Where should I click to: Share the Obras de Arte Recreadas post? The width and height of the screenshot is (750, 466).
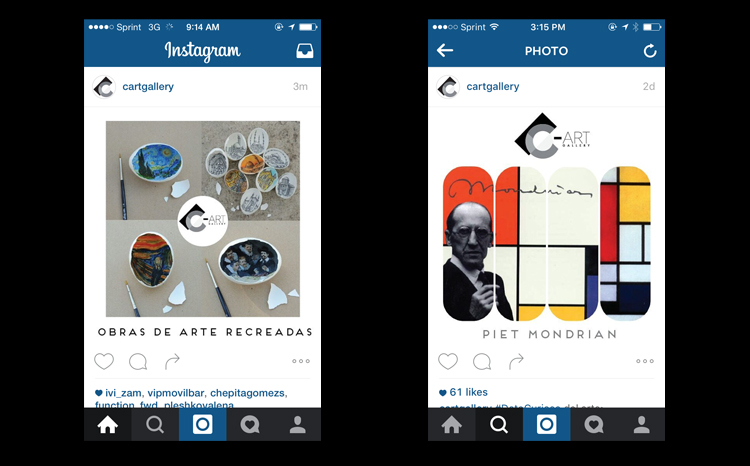(172, 361)
